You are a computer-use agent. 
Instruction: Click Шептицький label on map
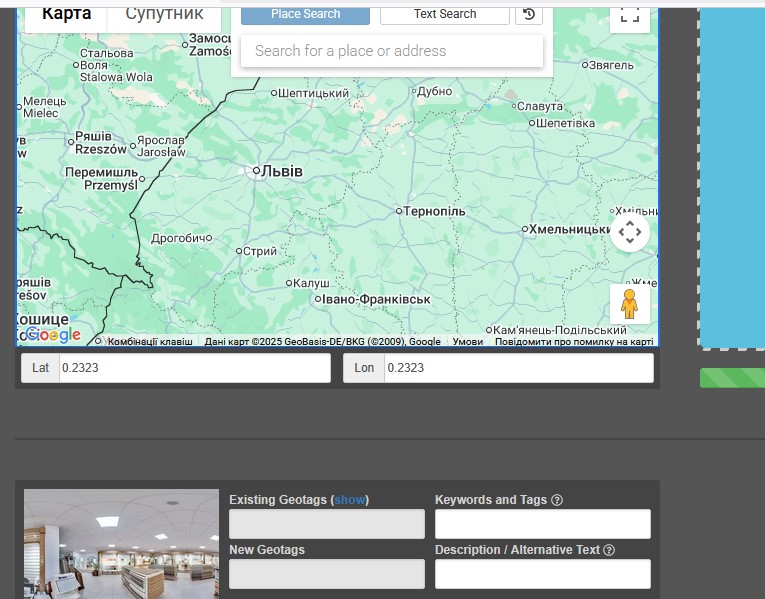click(313, 93)
